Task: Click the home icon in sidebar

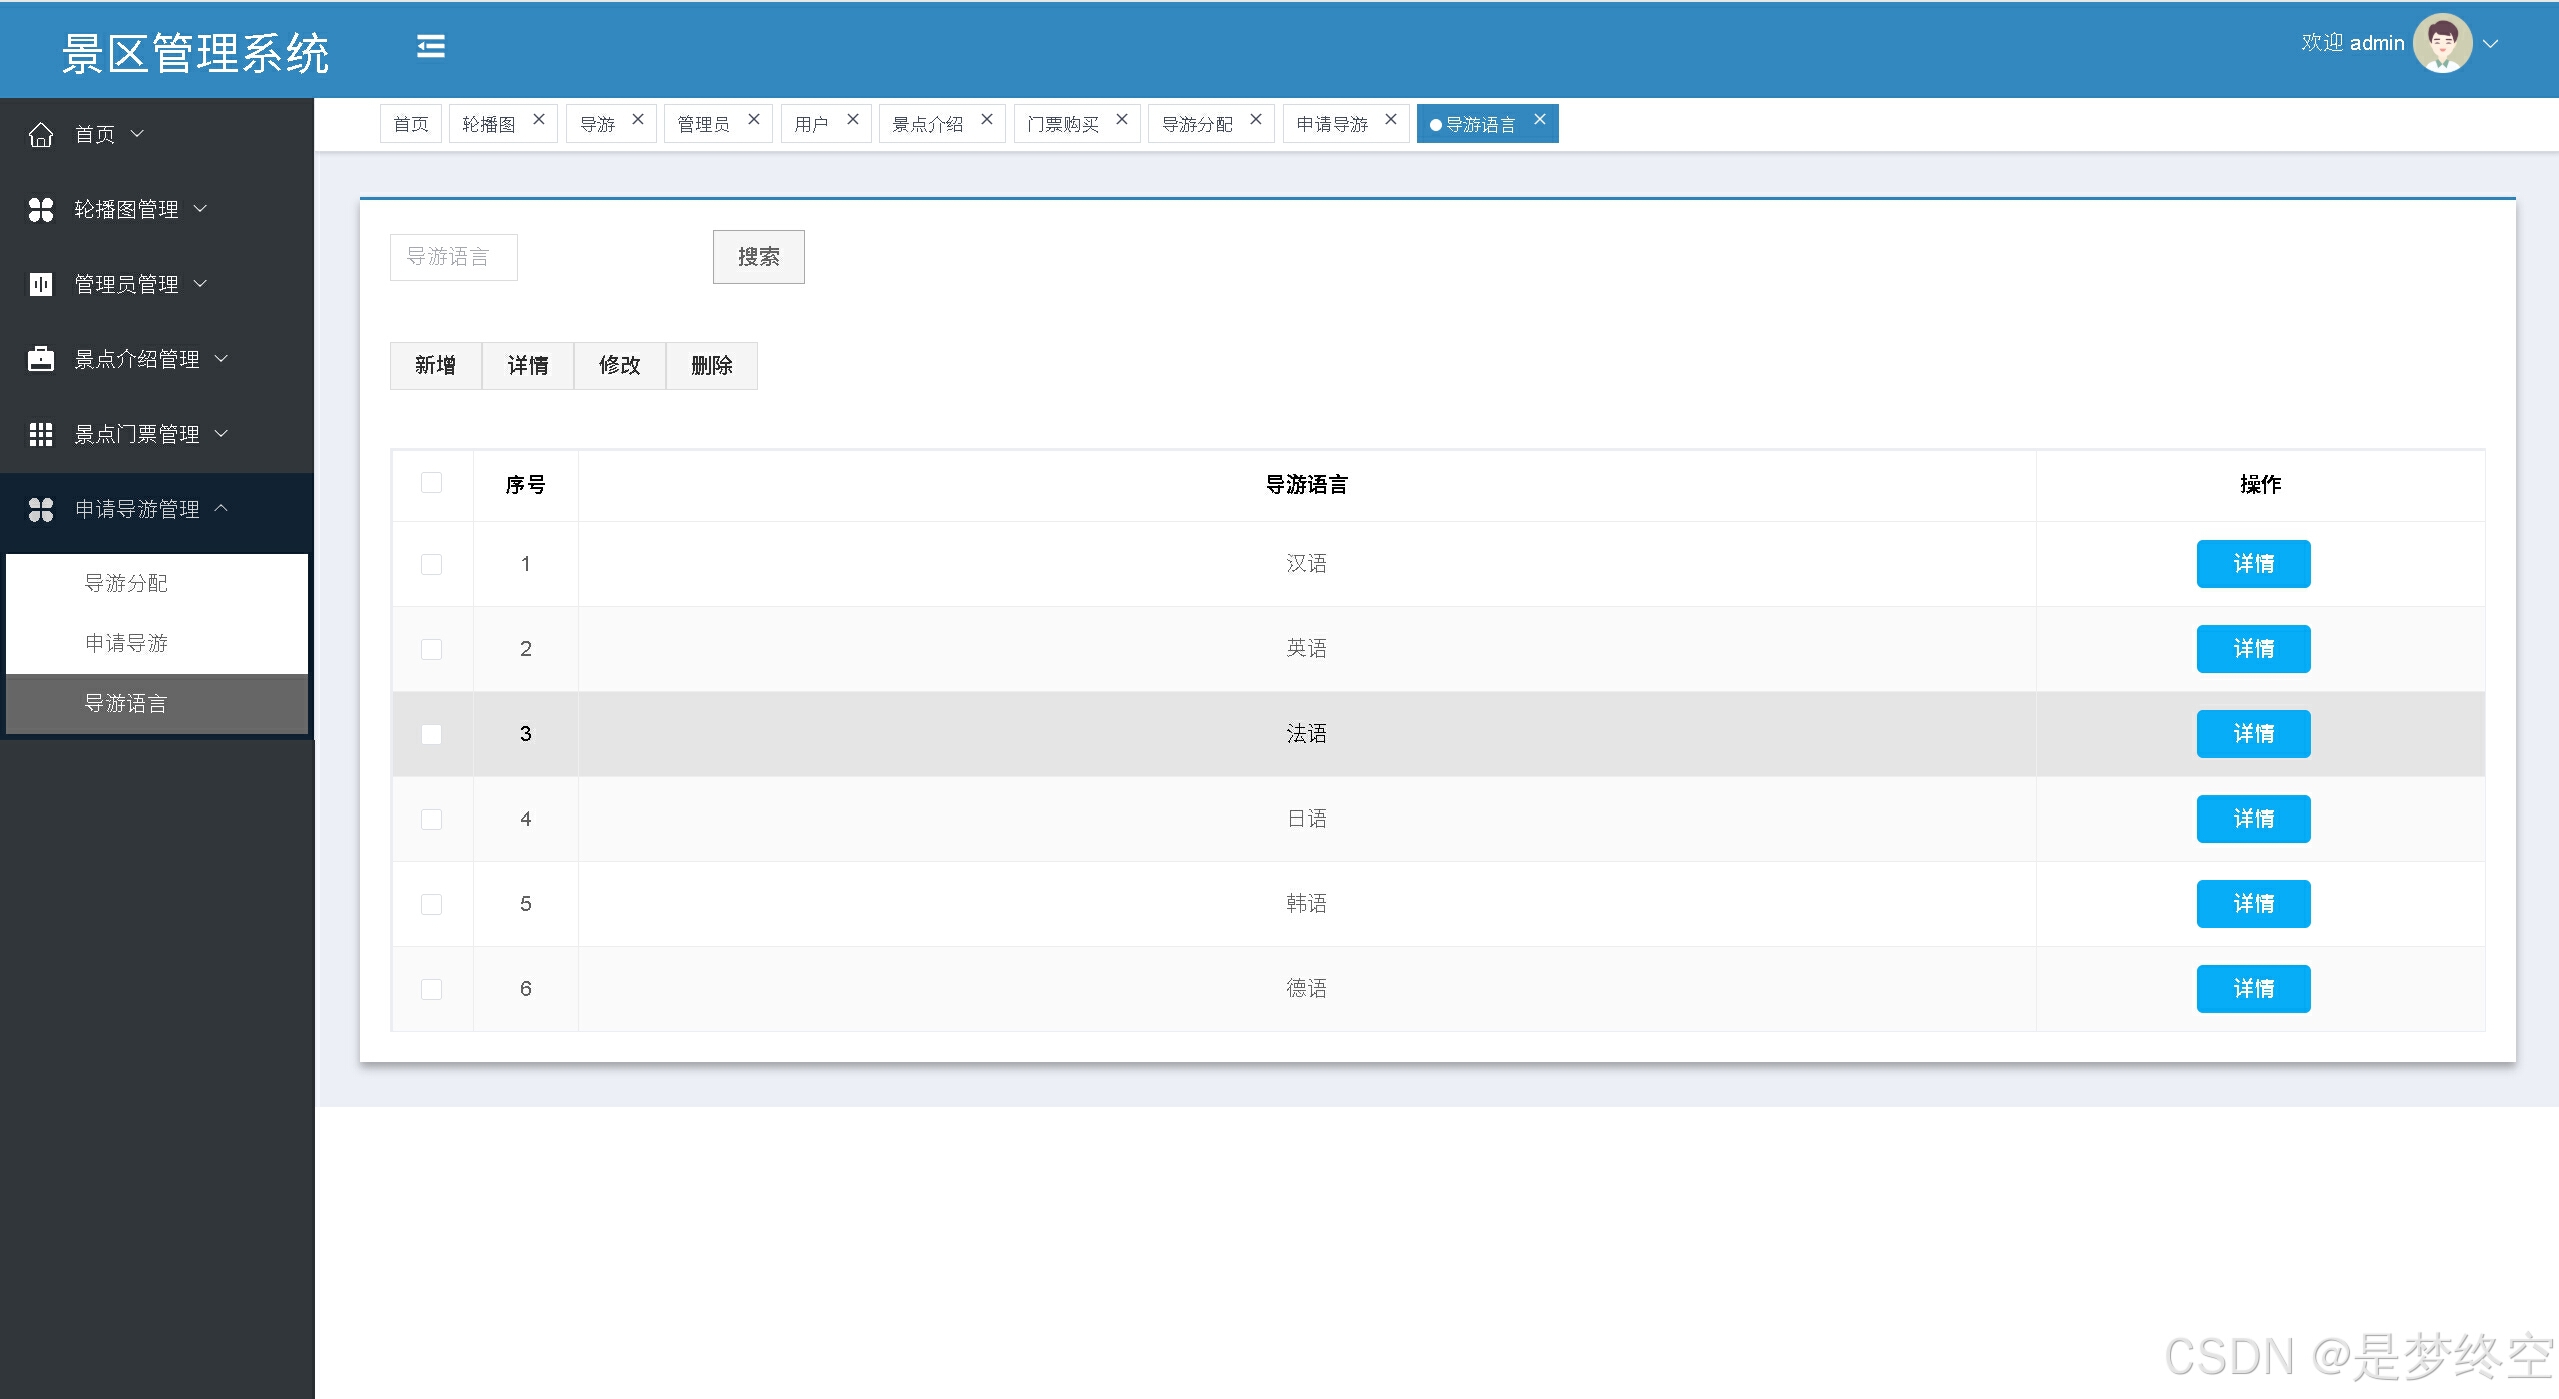Action: click(41, 134)
